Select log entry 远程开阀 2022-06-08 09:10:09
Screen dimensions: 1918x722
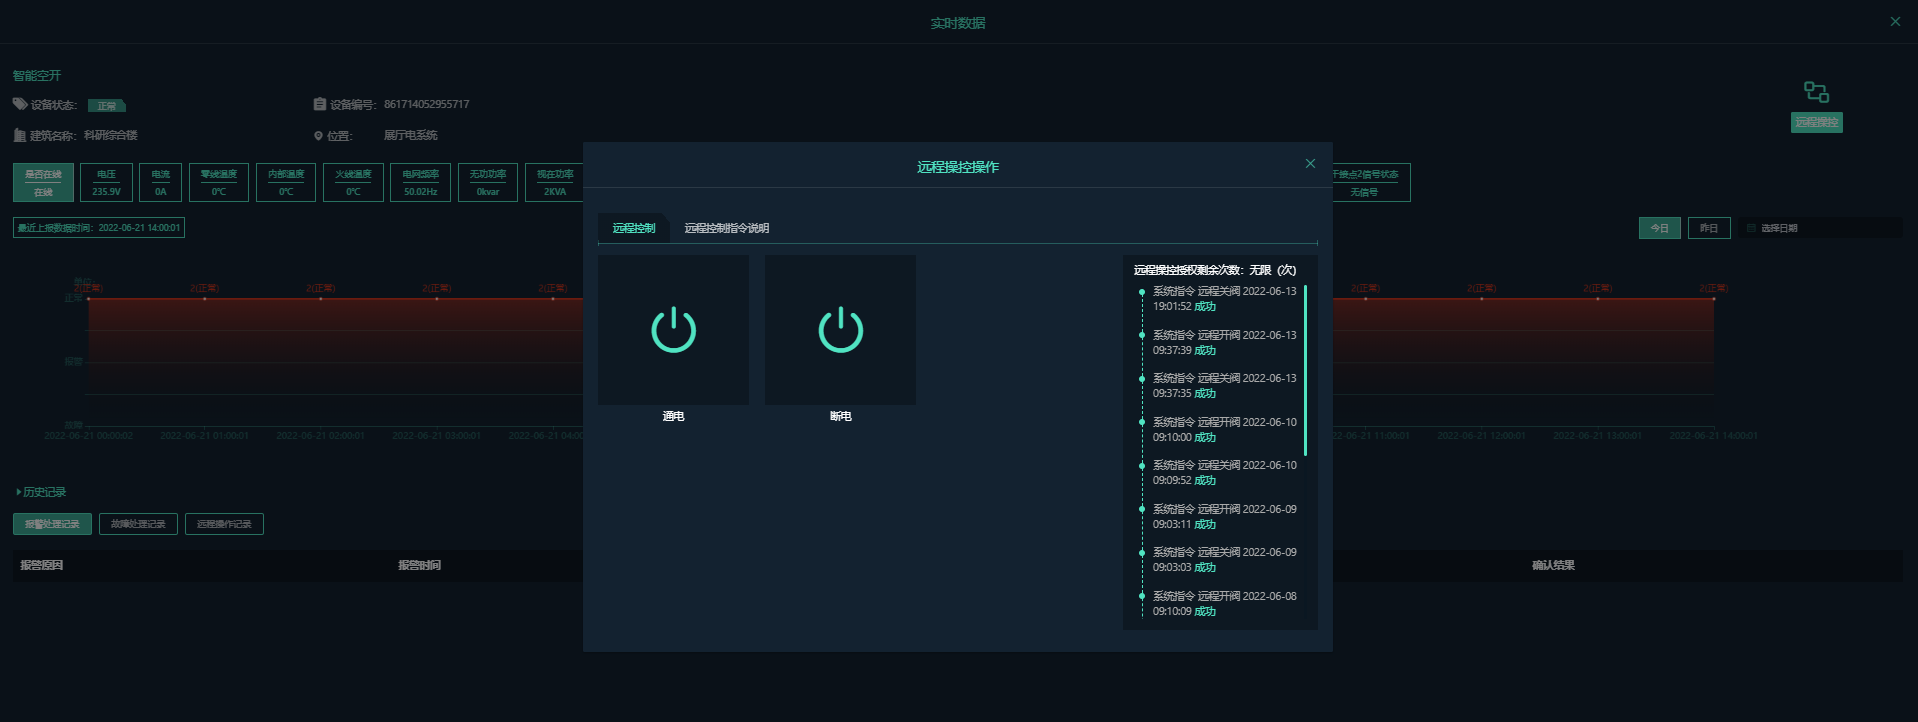pos(1224,603)
